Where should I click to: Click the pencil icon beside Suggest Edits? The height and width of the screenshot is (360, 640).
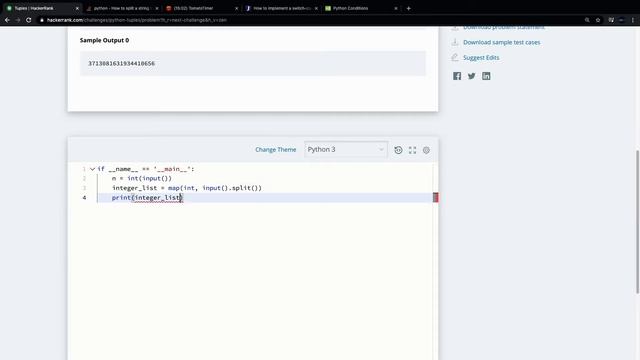tap(455, 57)
